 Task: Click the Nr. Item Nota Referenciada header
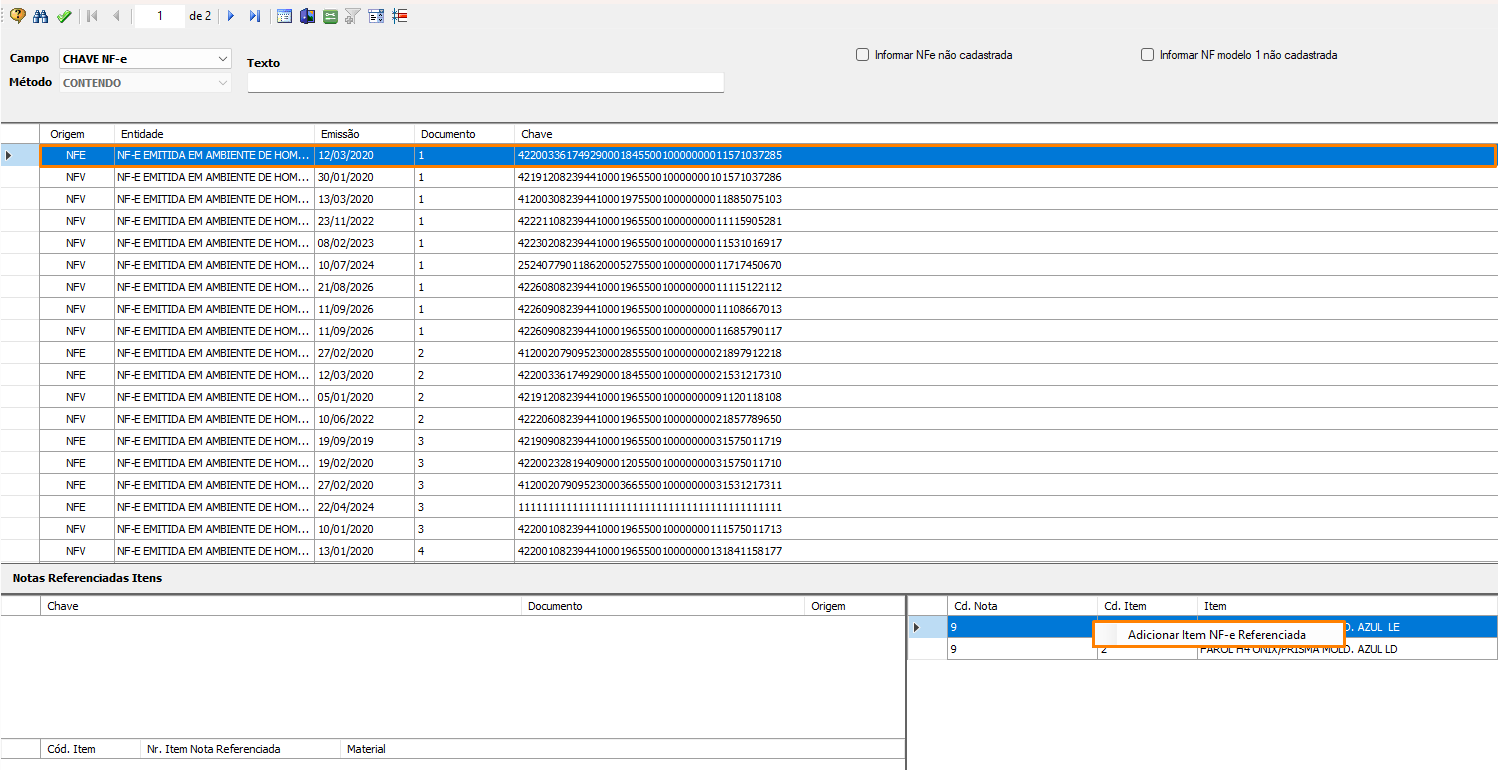(240, 749)
